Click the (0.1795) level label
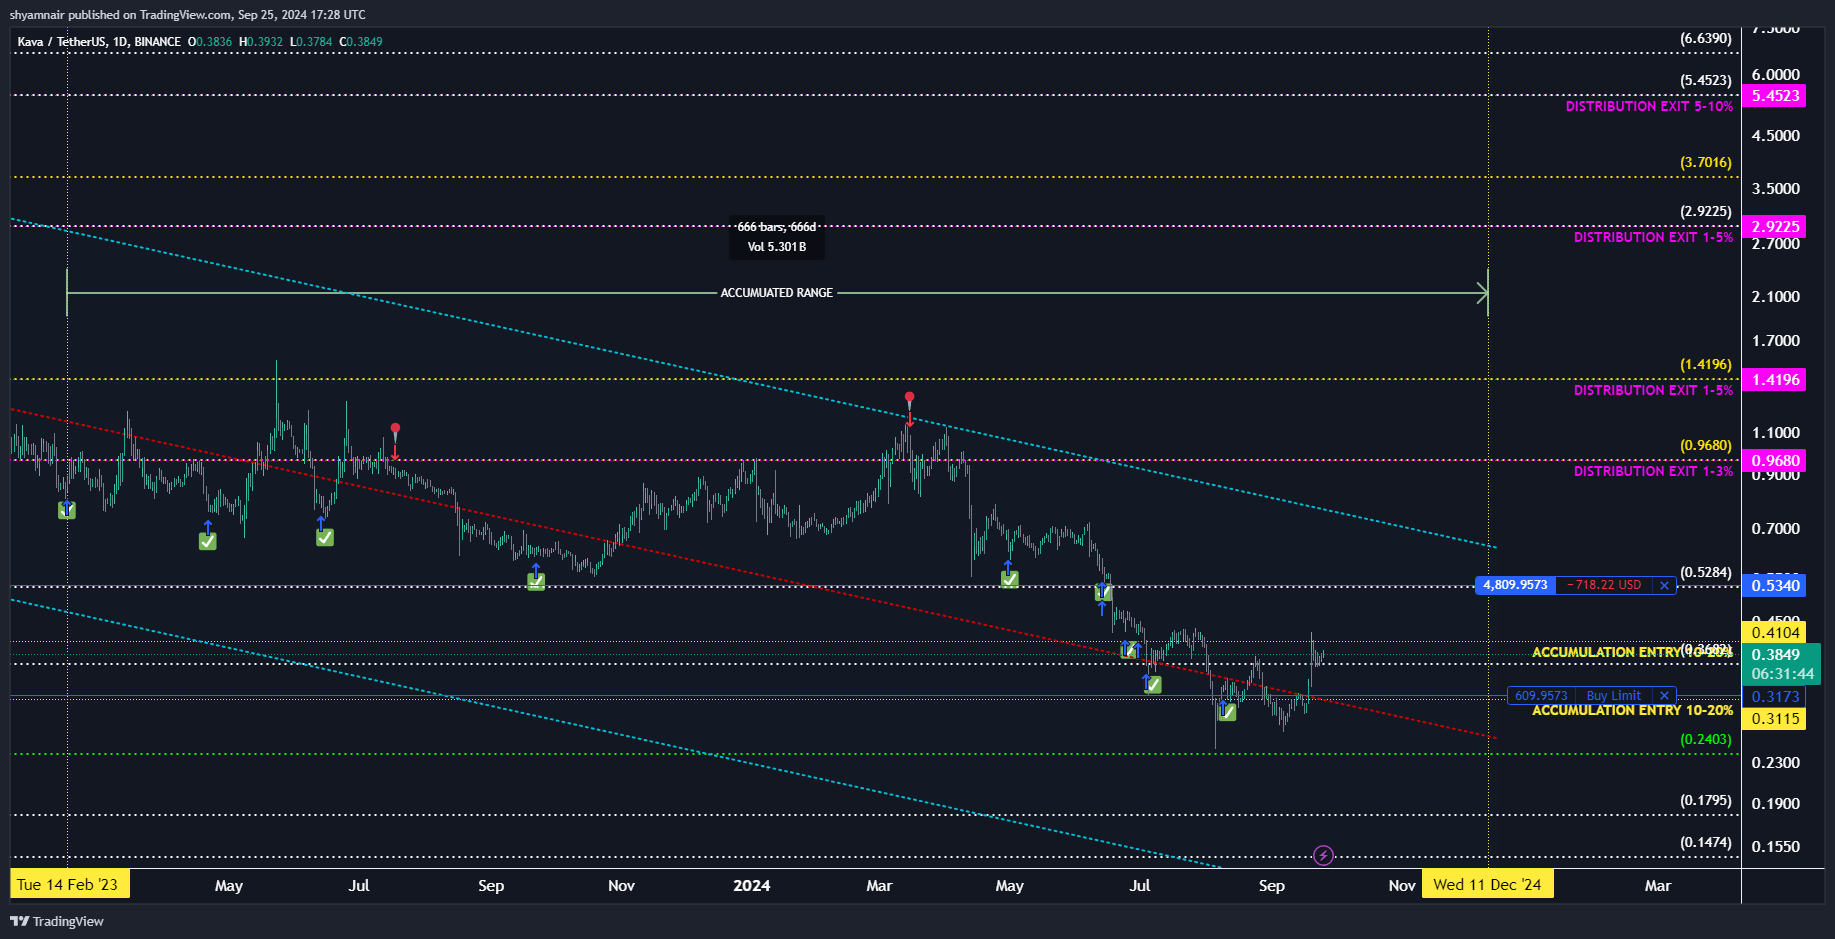 click(1706, 801)
